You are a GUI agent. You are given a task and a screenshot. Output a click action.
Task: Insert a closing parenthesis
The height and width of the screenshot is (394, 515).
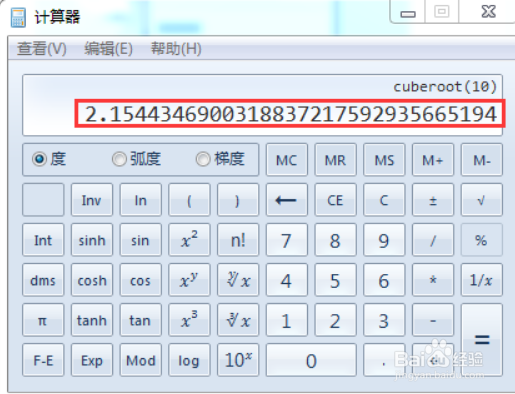(238, 200)
